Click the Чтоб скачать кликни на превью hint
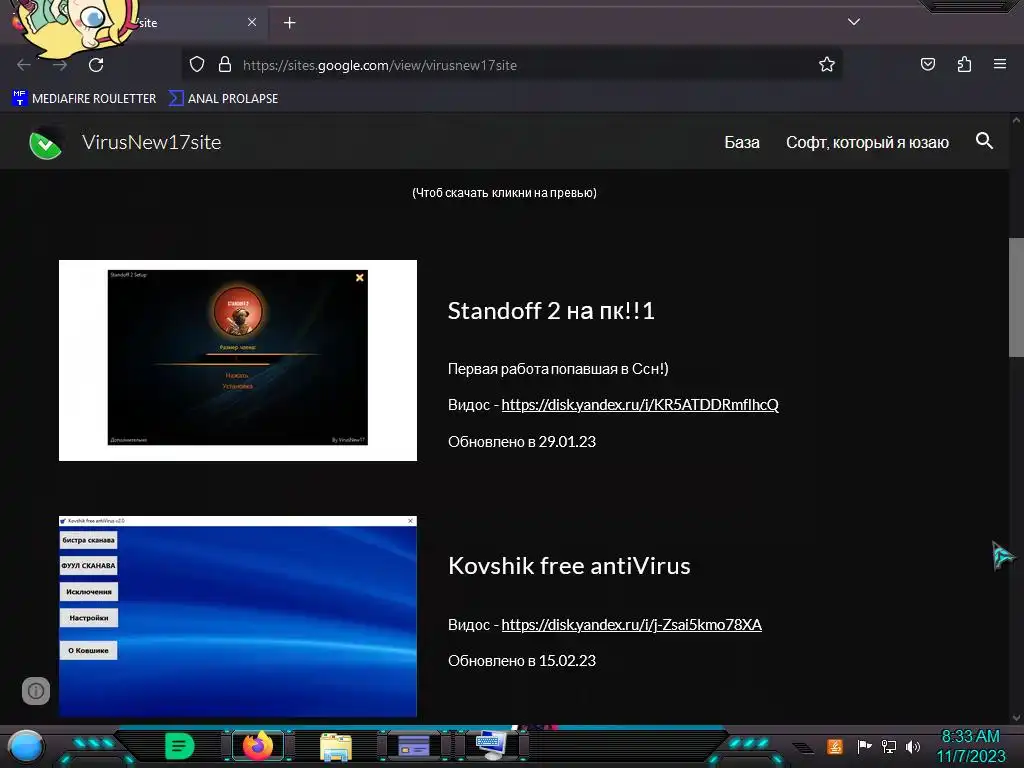The width and height of the screenshot is (1024, 768). click(x=504, y=193)
